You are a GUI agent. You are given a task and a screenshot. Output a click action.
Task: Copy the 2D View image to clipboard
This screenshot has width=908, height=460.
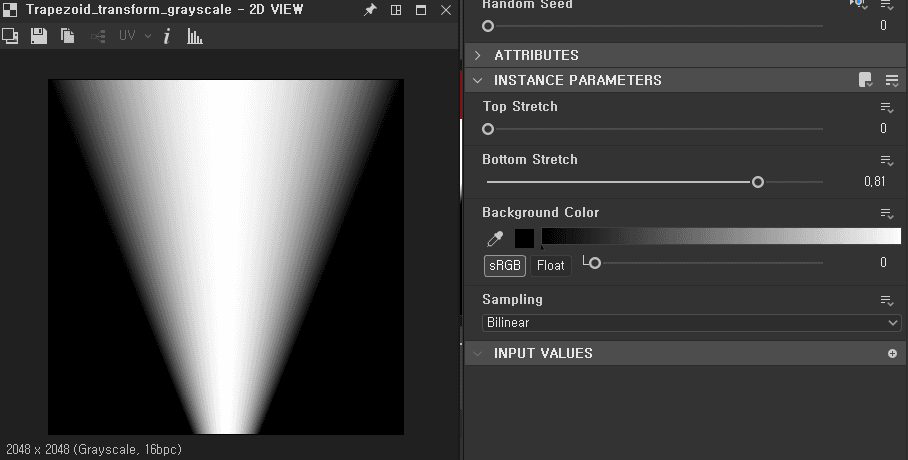(x=68, y=36)
